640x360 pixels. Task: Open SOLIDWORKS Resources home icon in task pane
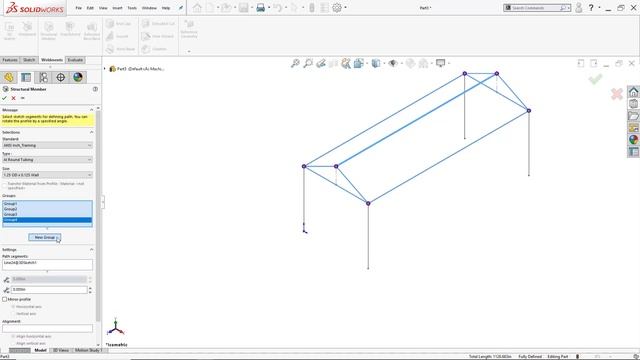(x=633, y=92)
